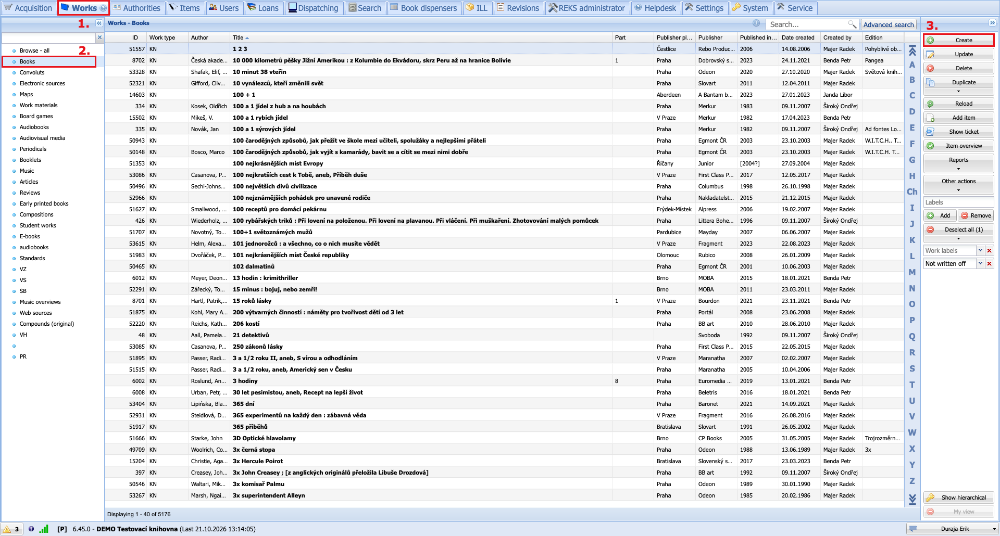Add a label with the Add button
Image resolution: width=1000 pixels, height=536 pixels.
click(940, 216)
